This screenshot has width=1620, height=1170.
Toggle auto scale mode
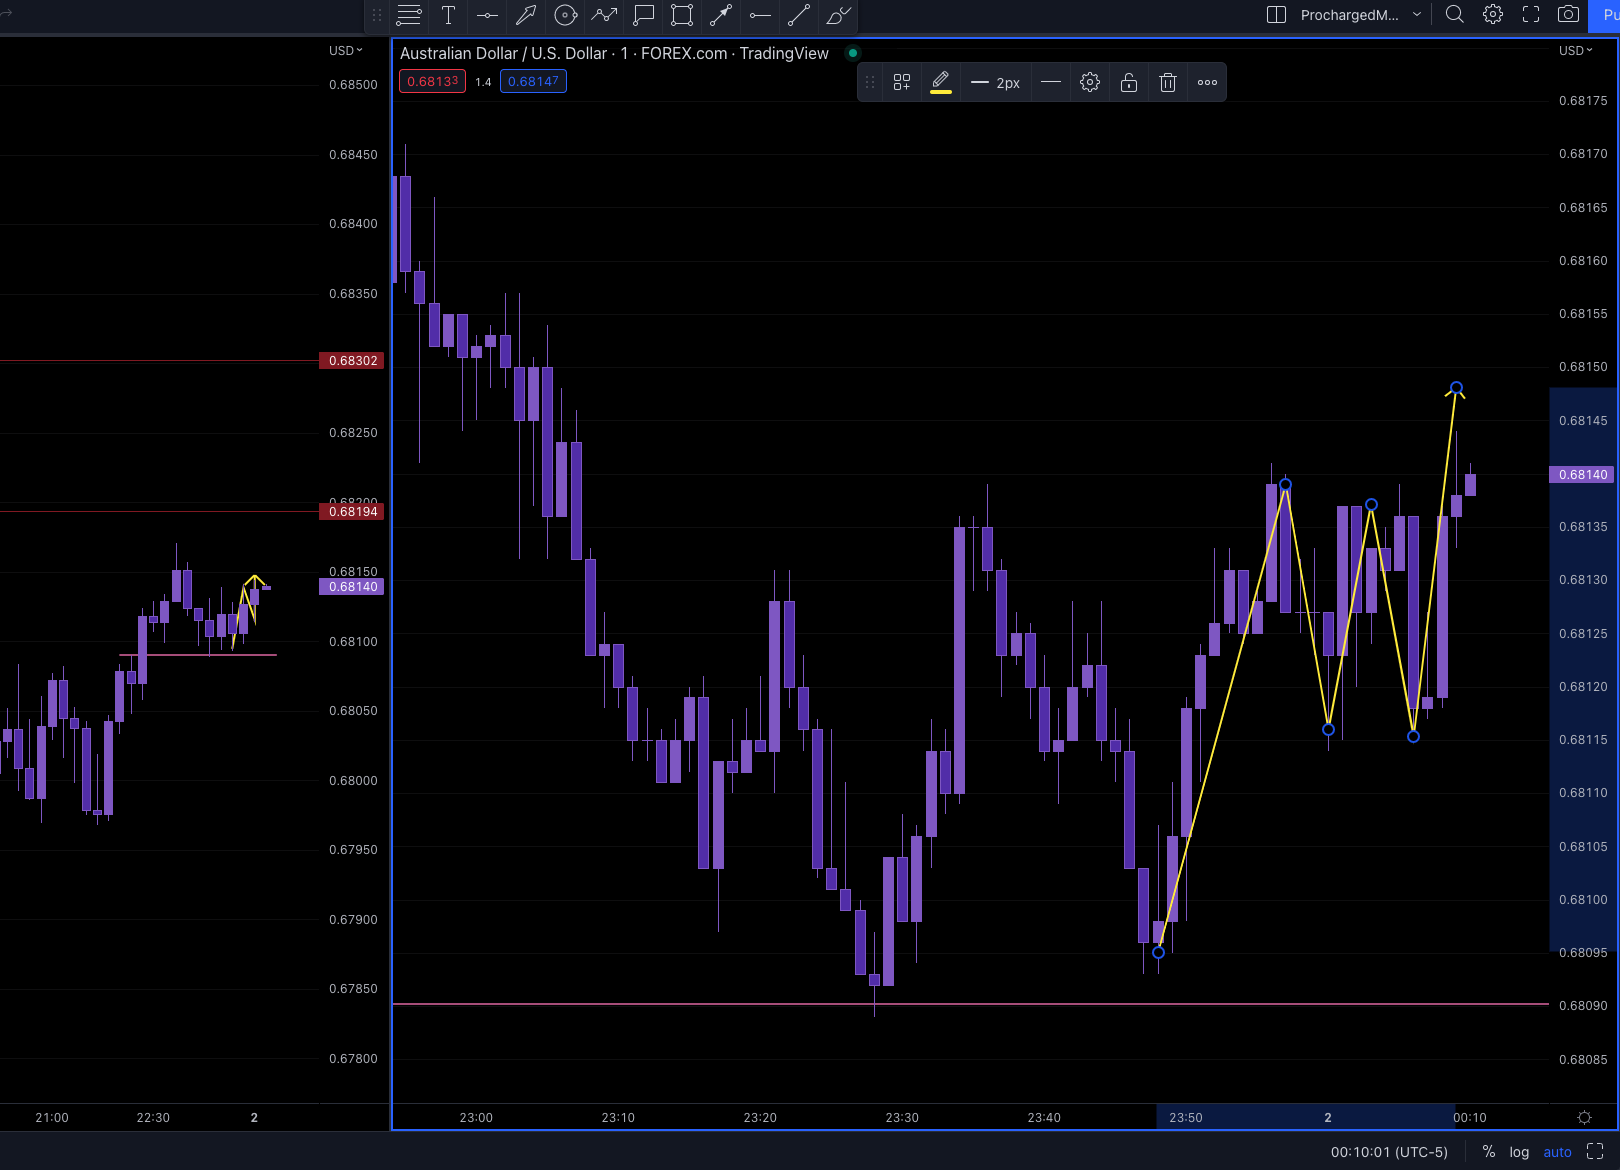tap(1557, 1152)
